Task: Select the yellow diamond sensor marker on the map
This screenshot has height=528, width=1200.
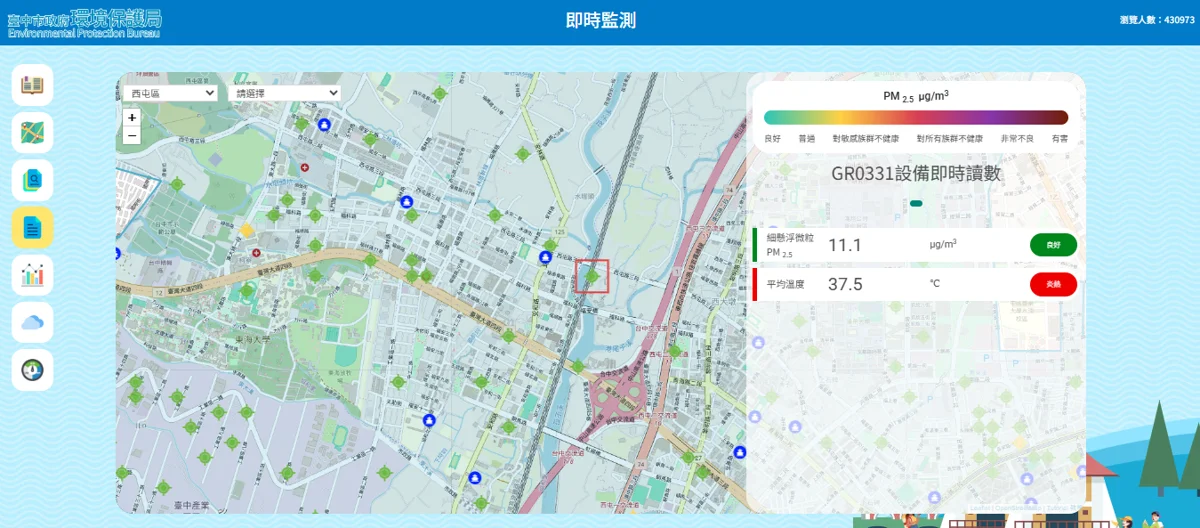Action: click(x=247, y=230)
